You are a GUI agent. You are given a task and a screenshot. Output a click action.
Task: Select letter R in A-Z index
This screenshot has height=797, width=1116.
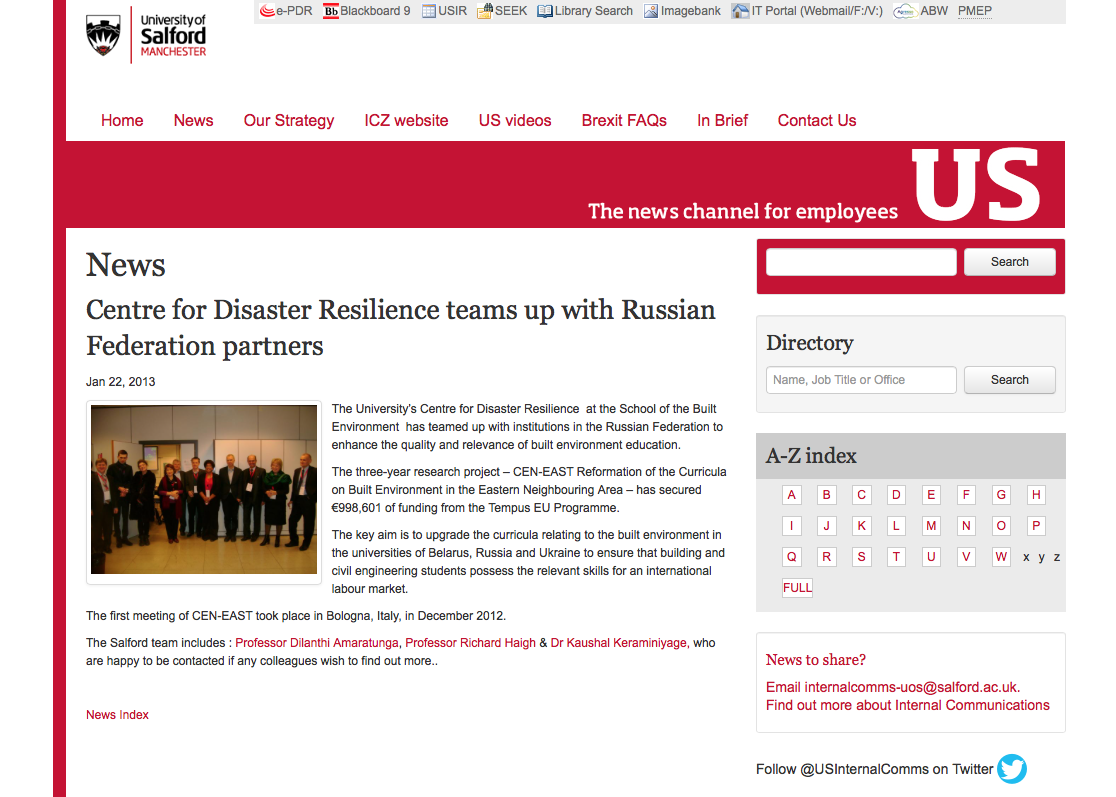click(x=826, y=556)
